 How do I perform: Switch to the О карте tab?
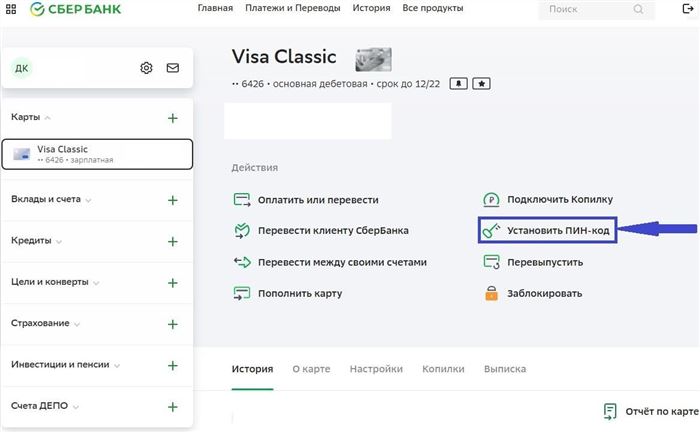tap(311, 369)
